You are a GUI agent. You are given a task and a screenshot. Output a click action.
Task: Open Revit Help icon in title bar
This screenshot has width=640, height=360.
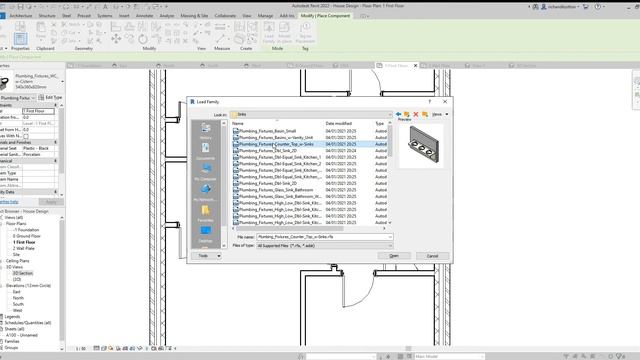pos(598,7)
